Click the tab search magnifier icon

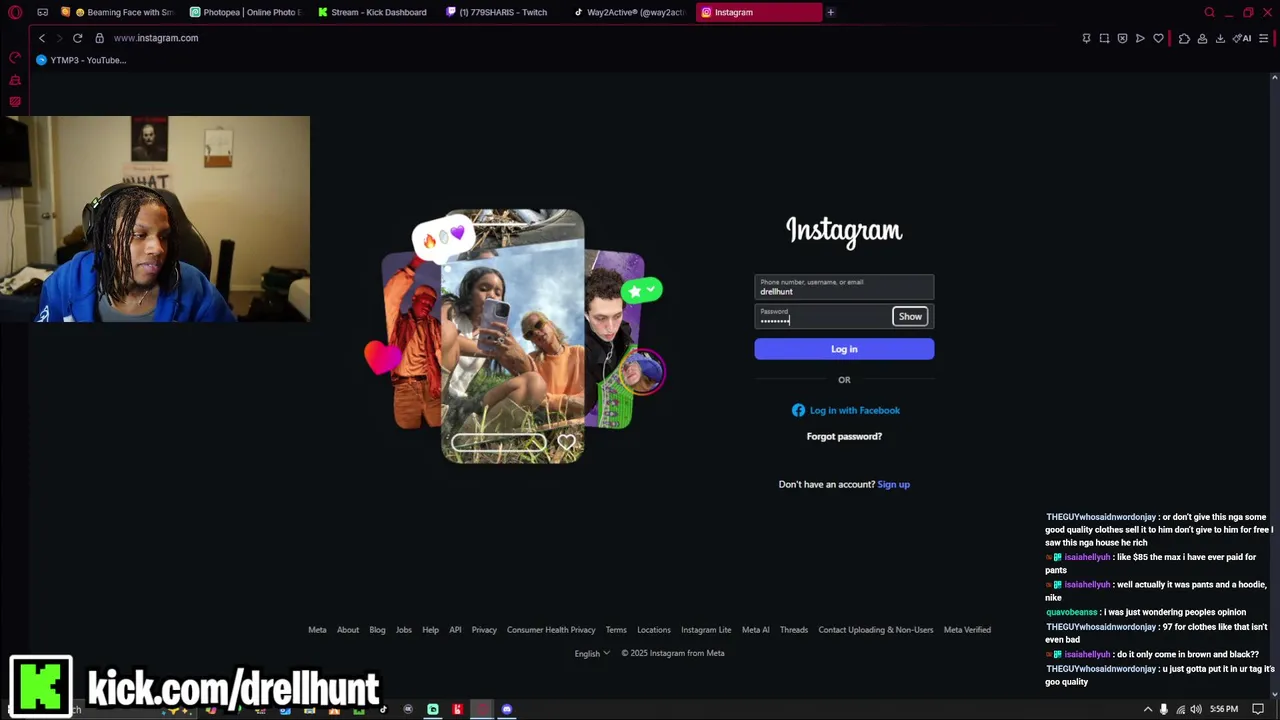coord(1209,12)
